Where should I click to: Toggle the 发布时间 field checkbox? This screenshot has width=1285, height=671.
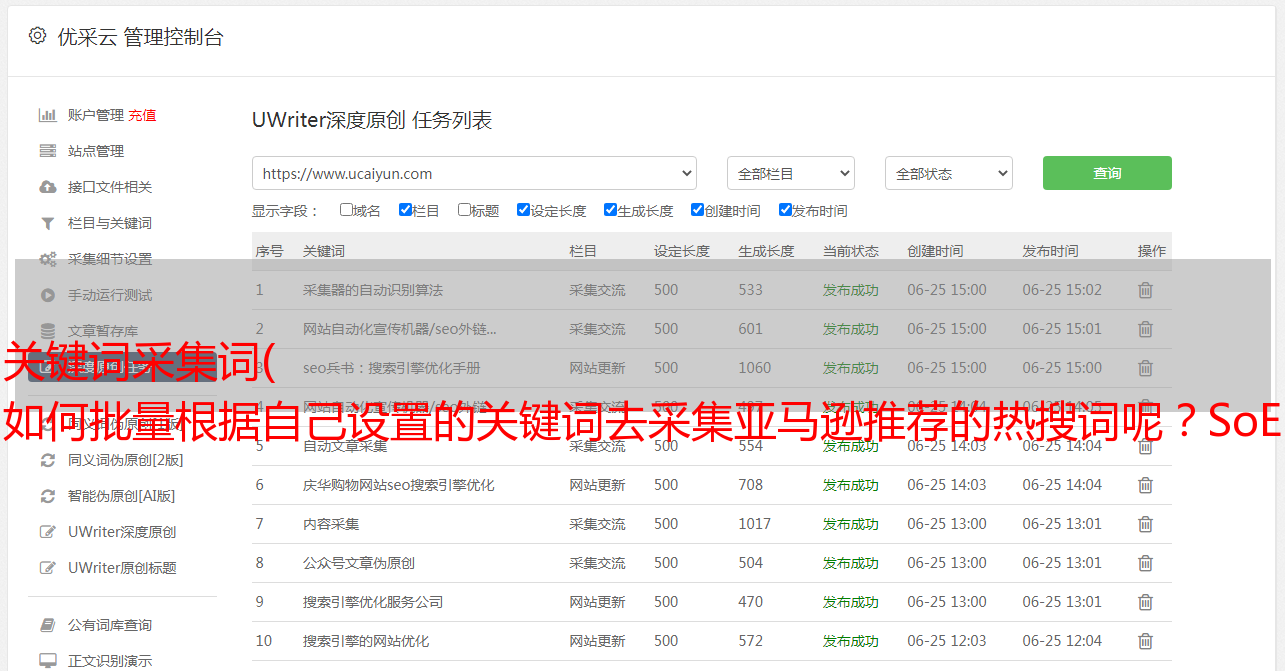(785, 210)
